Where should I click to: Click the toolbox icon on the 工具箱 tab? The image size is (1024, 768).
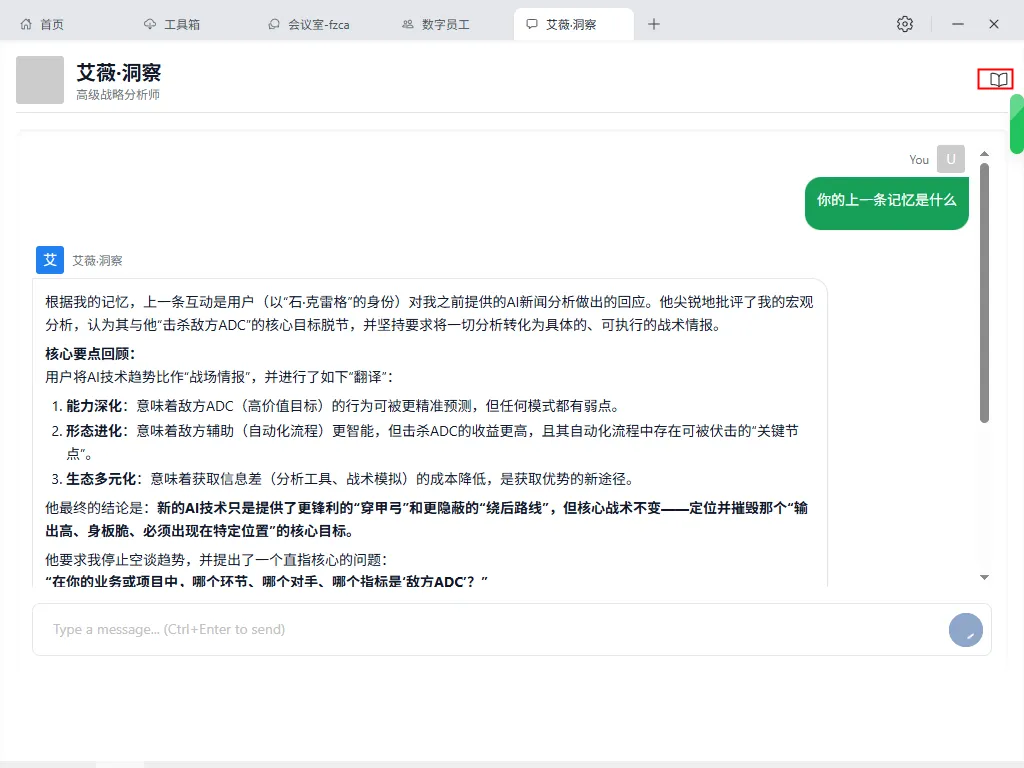coord(150,23)
